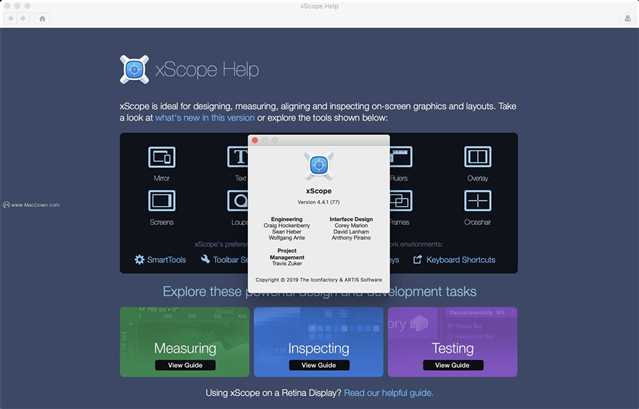Go to help home page via house icon
Image resolution: width=639 pixels, height=409 pixels.
click(x=42, y=19)
